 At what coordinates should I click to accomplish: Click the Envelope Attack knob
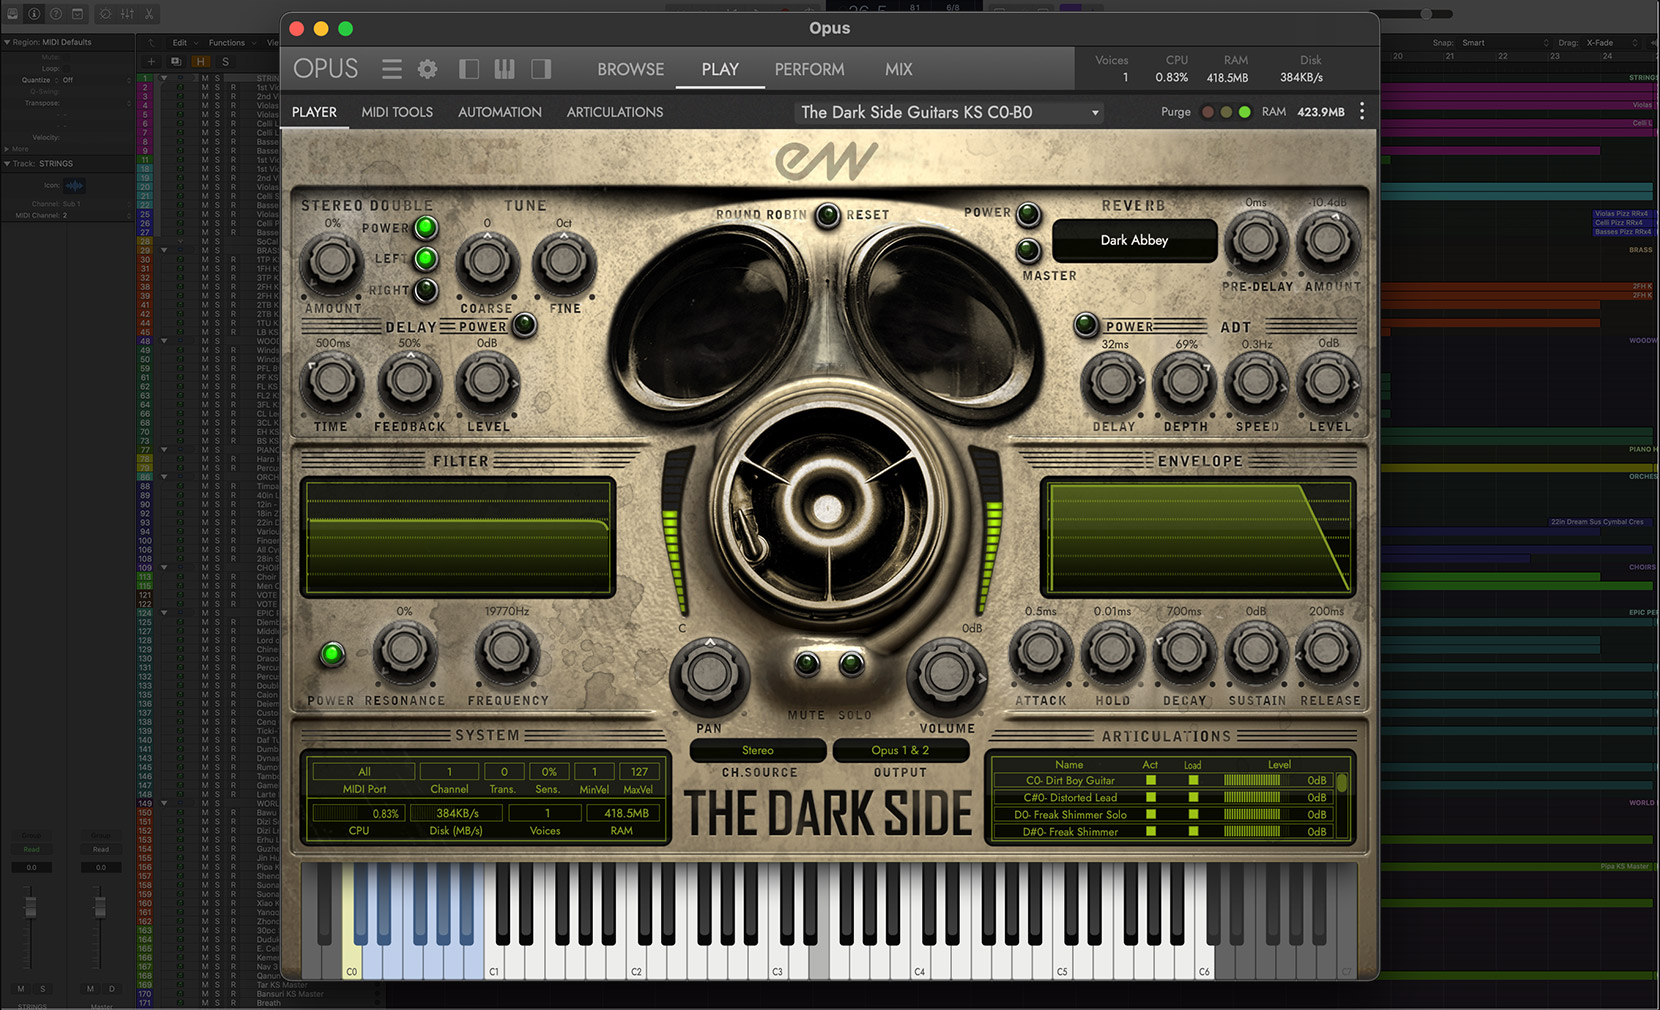click(x=1040, y=651)
